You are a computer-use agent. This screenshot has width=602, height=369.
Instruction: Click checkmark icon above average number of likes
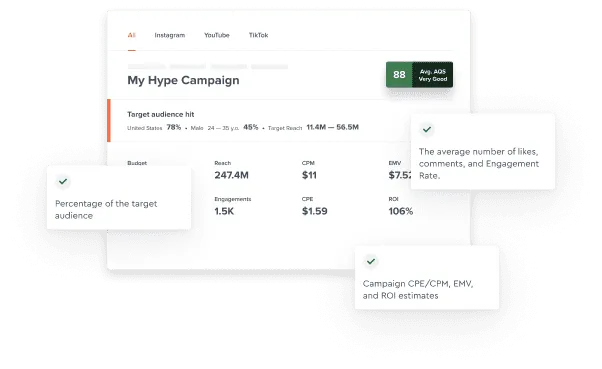click(x=427, y=129)
